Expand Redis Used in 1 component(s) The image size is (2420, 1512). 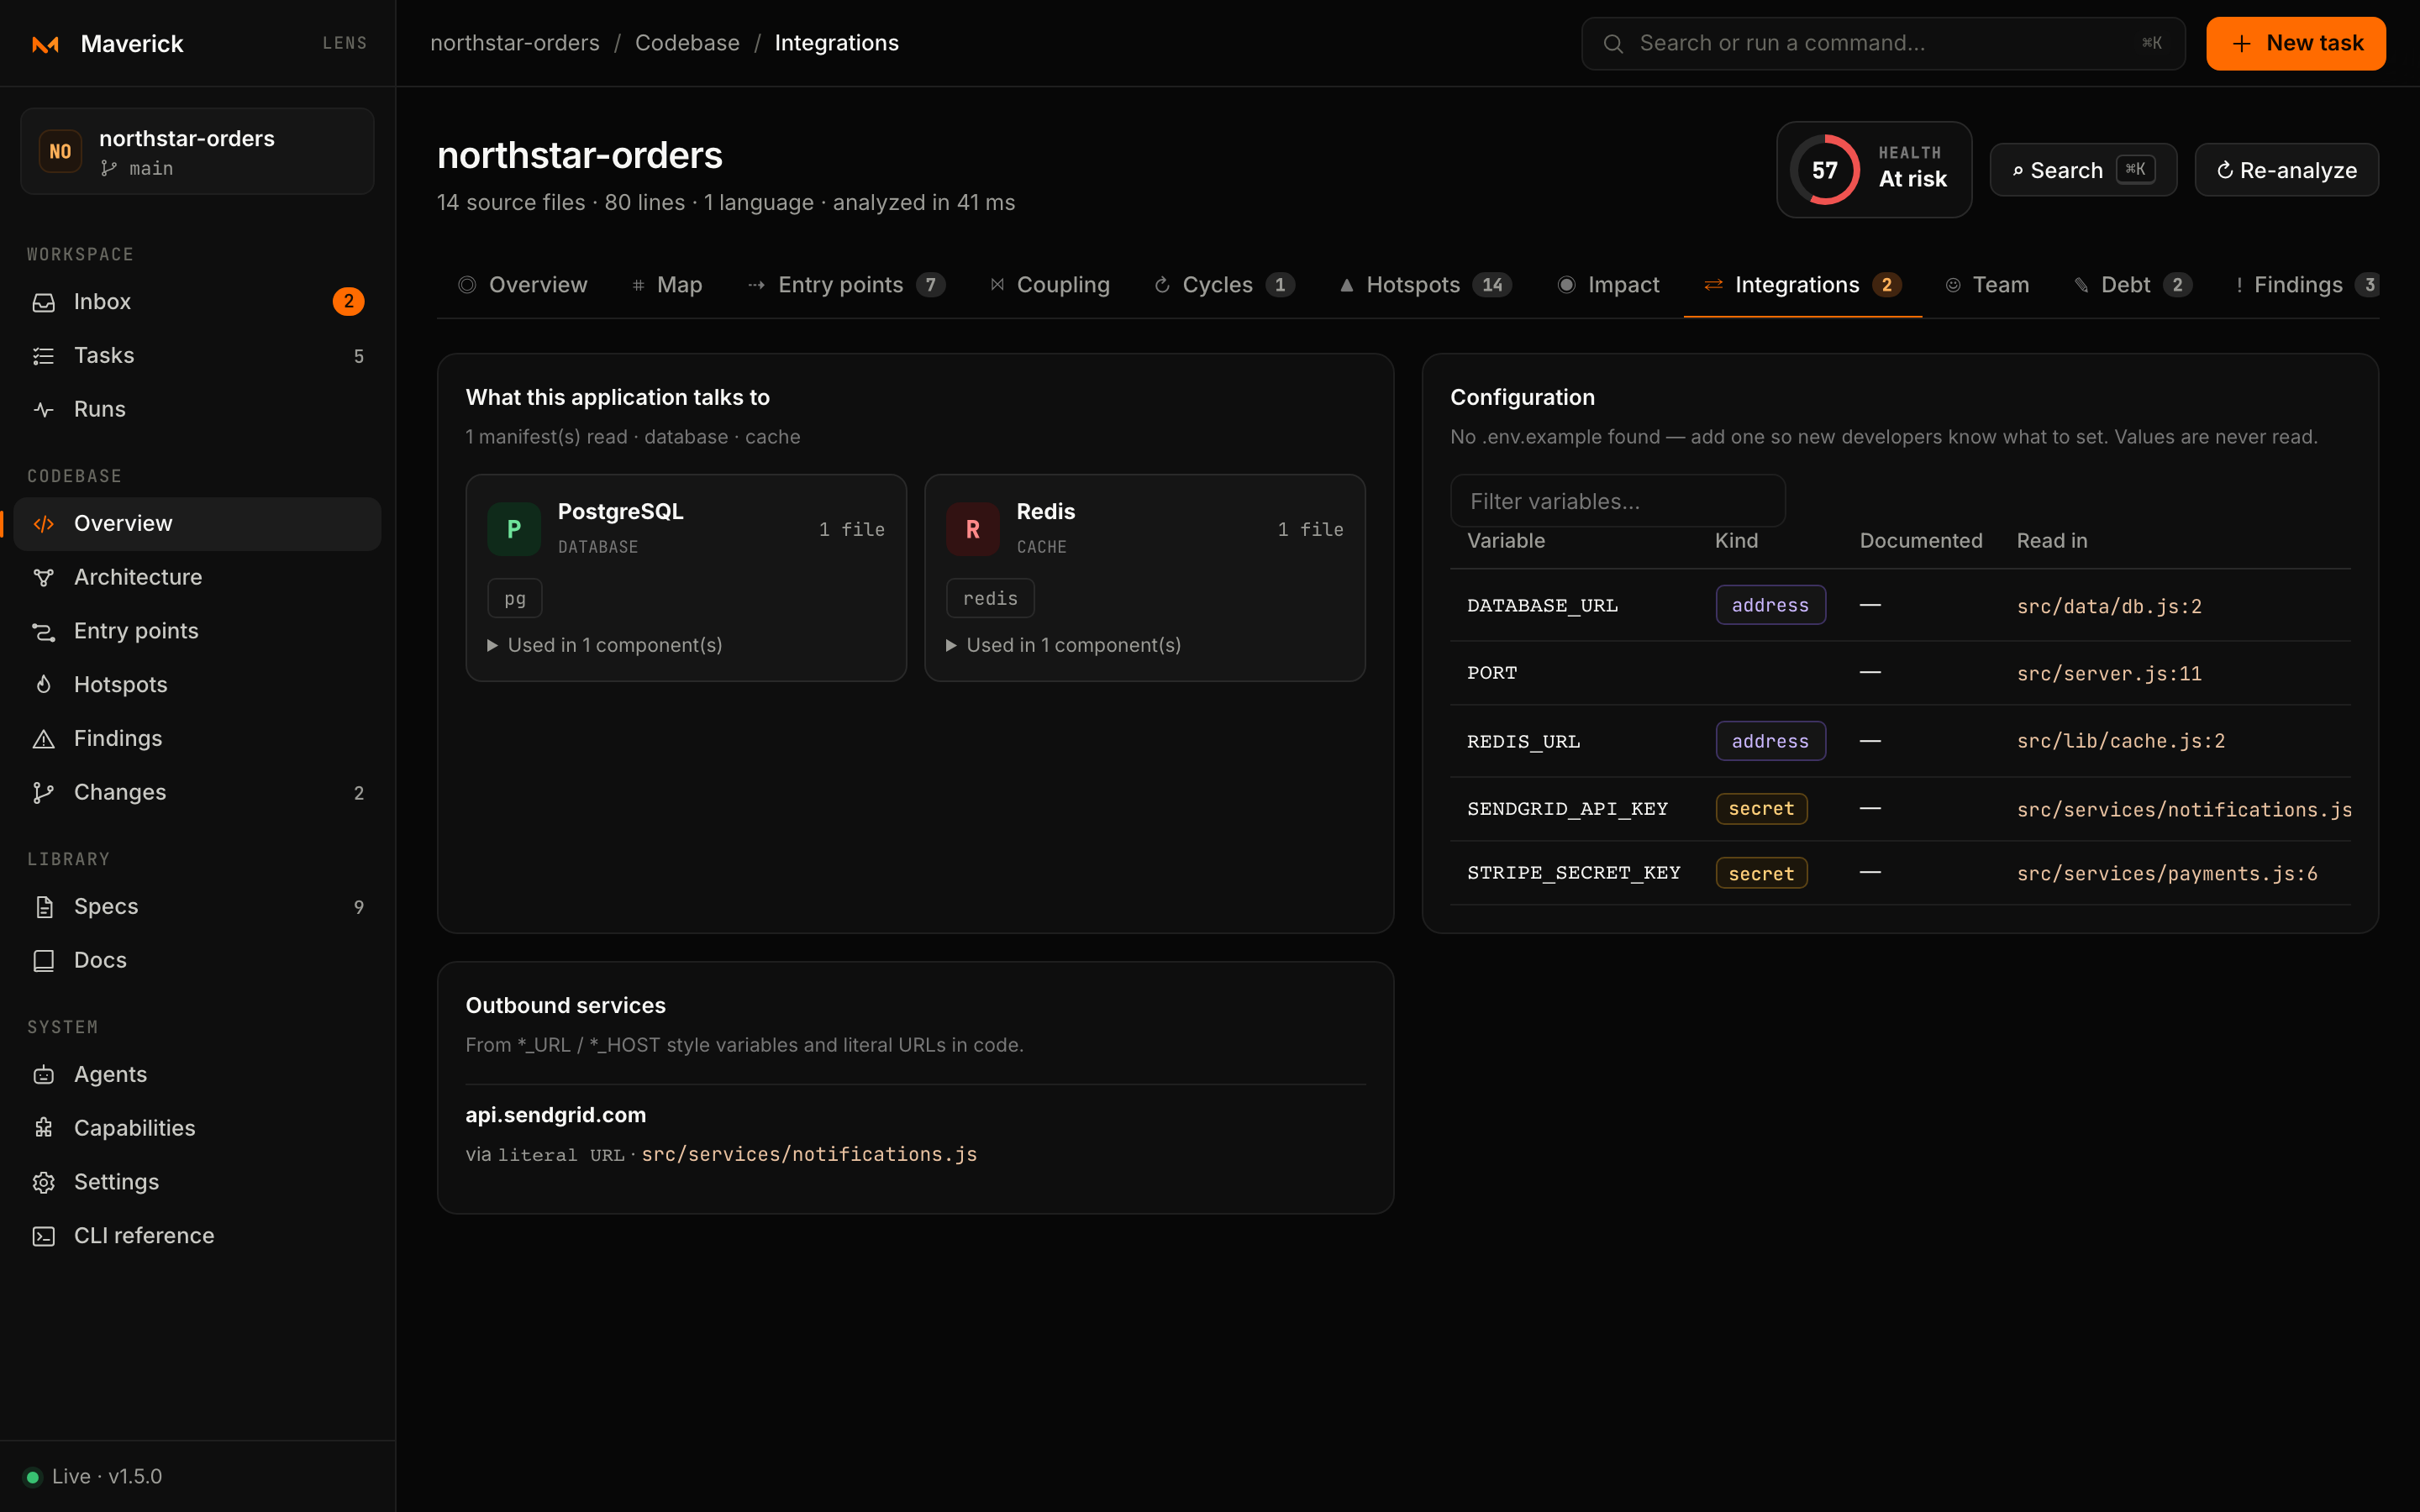tap(1064, 646)
